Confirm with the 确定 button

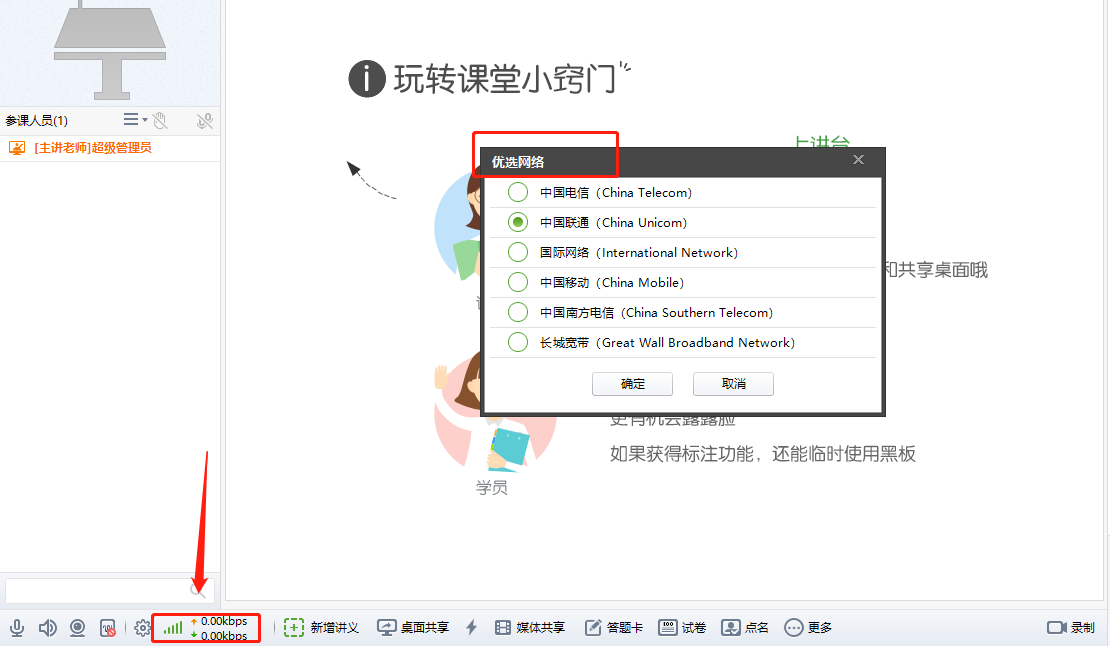coord(632,383)
